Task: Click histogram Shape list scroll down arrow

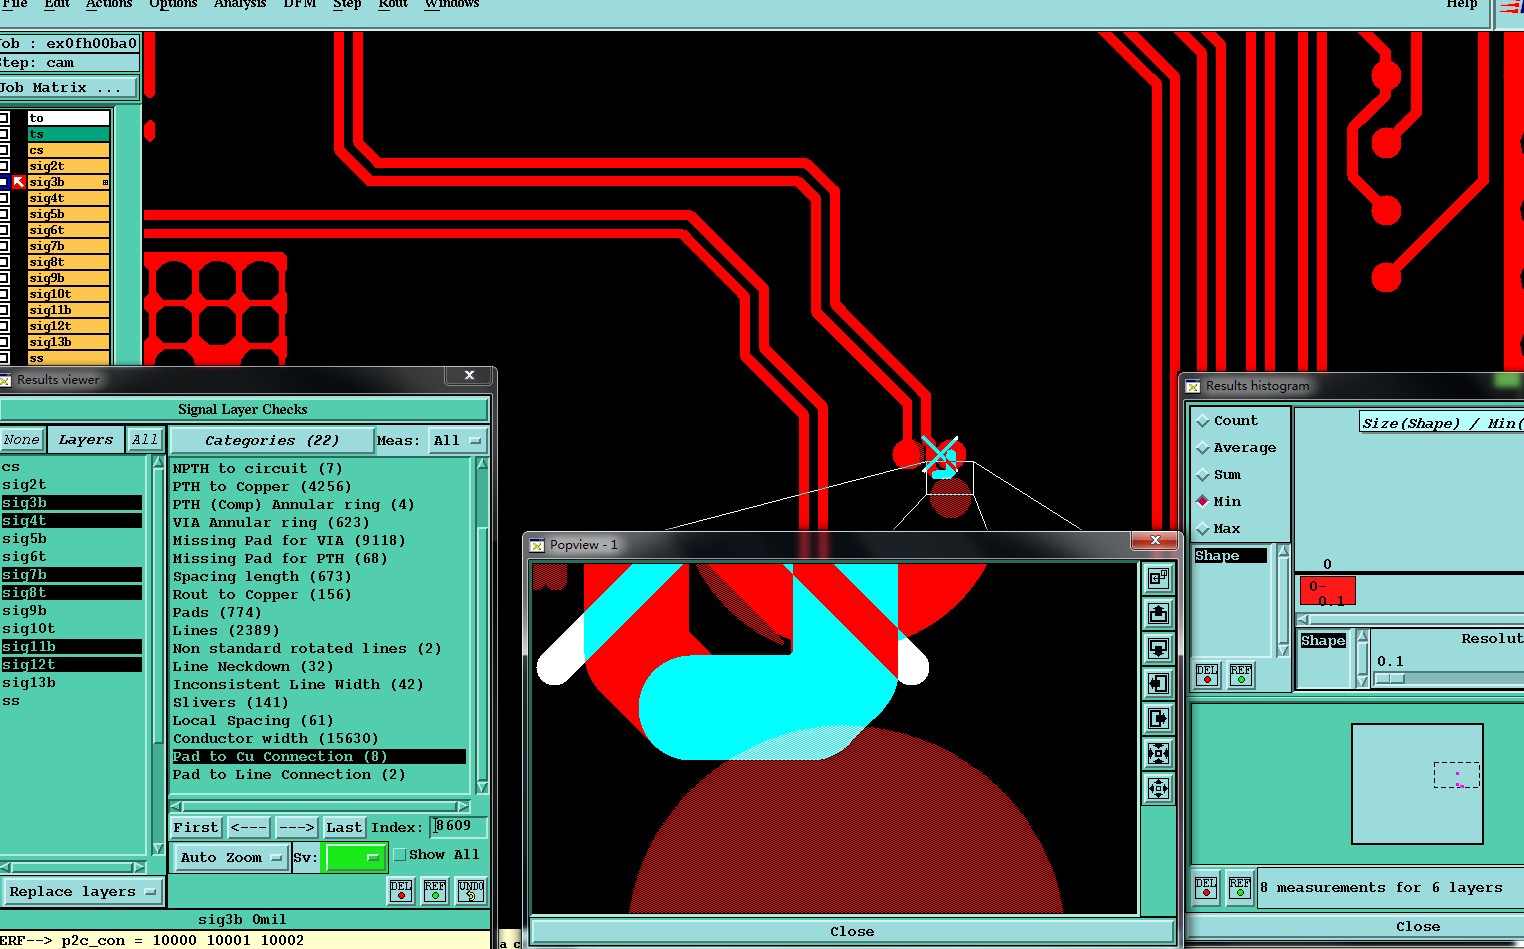Action: click(x=1284, y=650)
